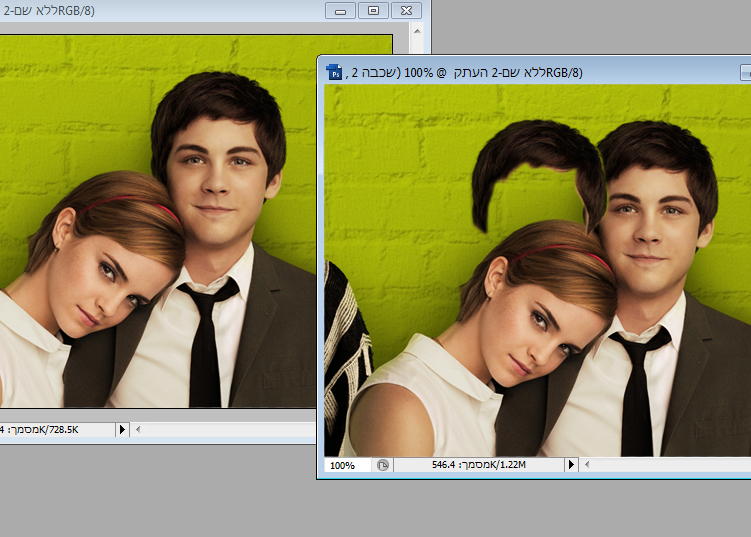The height and width of the screenshot is (537, 751).
Task: Open the back window document info arrow menu
Action: coord(122,430)
